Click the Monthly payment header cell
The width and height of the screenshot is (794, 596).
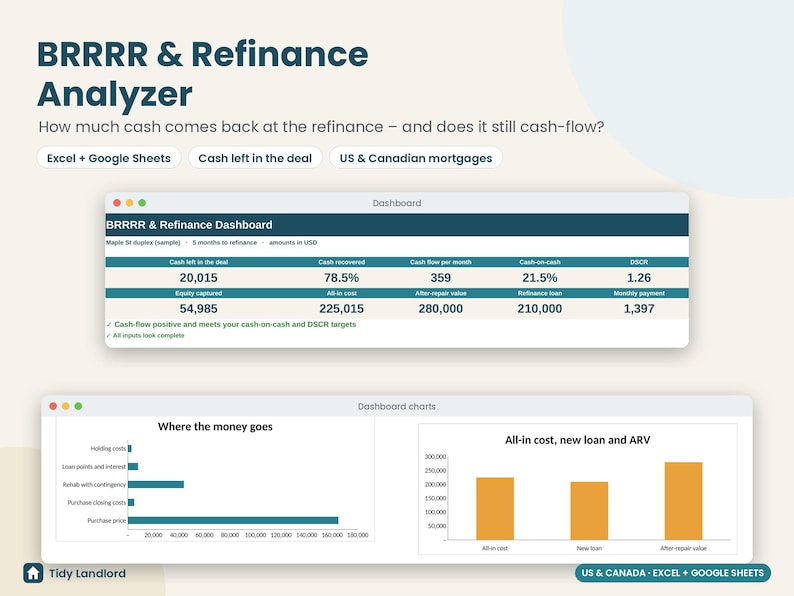(639, 293)
